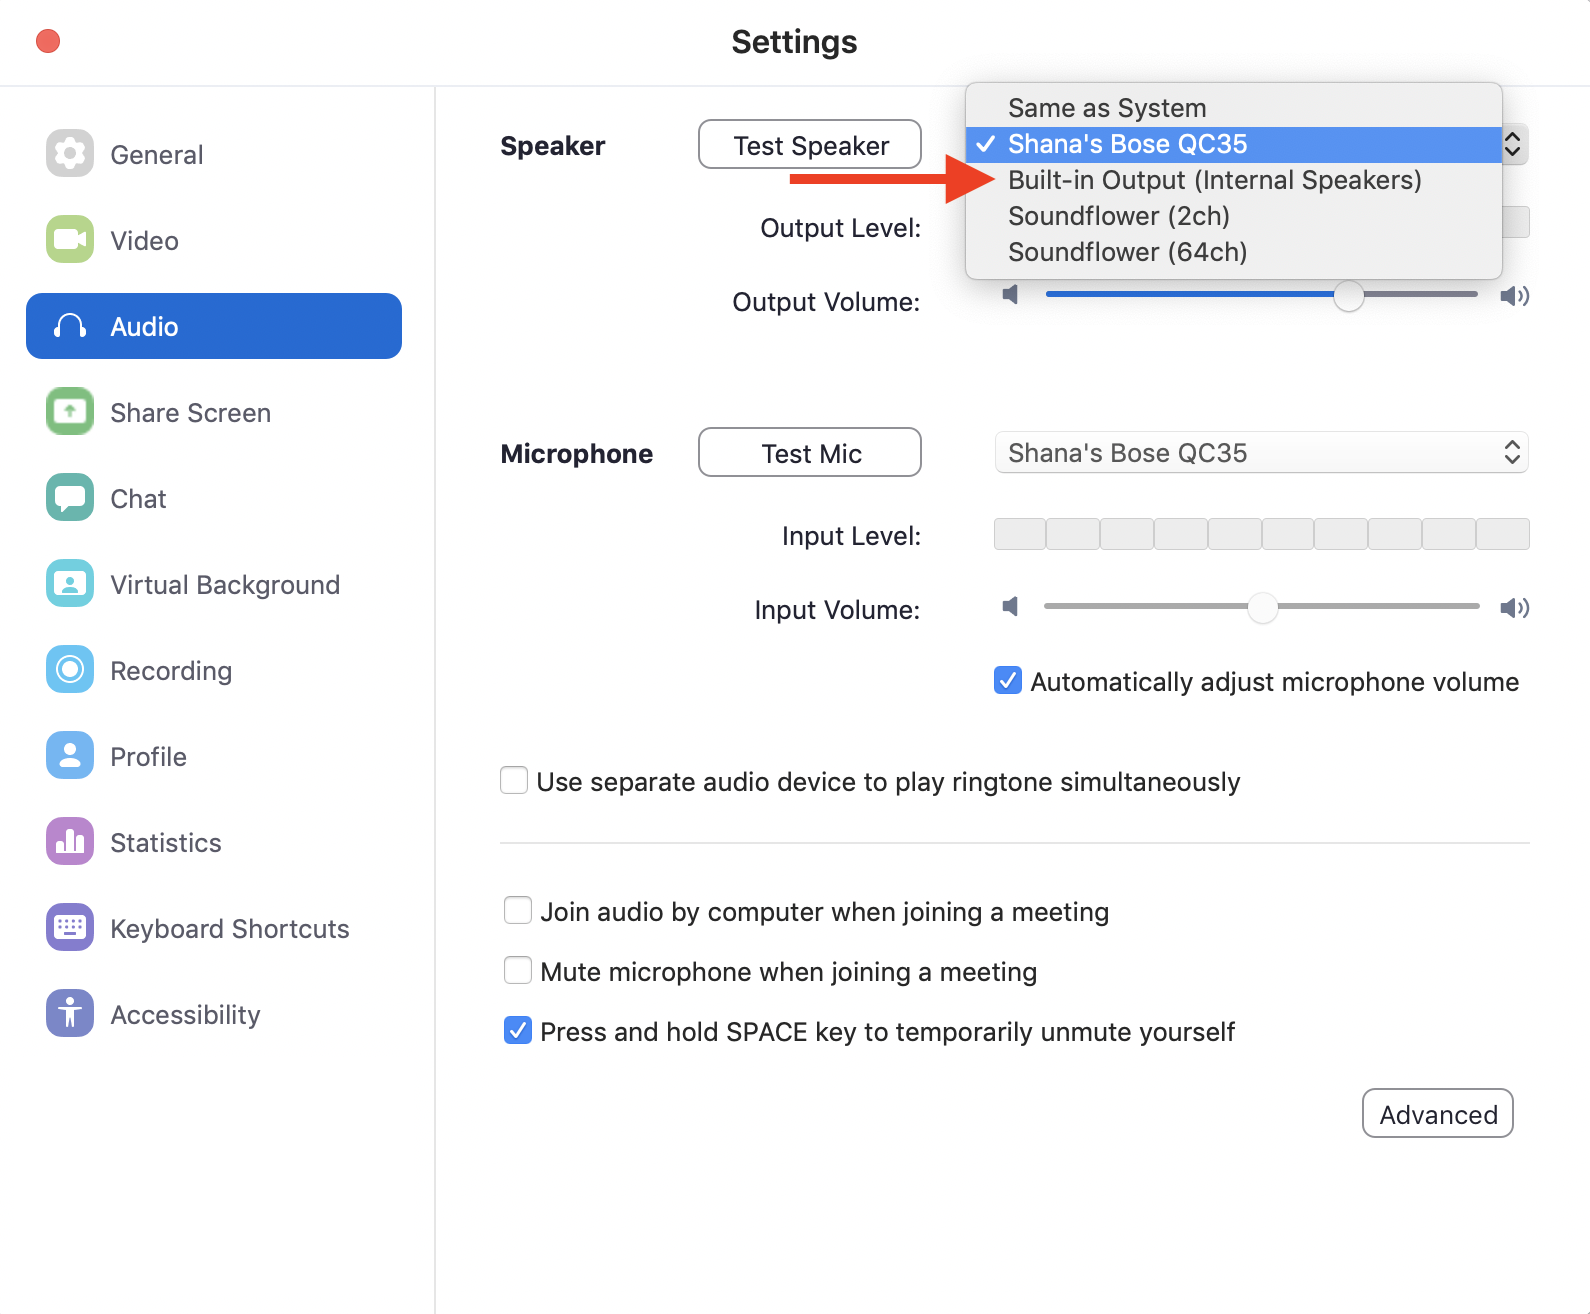Open Profile settings tab
The width and height of the screenshot is (1590, 1314).
[x=214, y=756]
